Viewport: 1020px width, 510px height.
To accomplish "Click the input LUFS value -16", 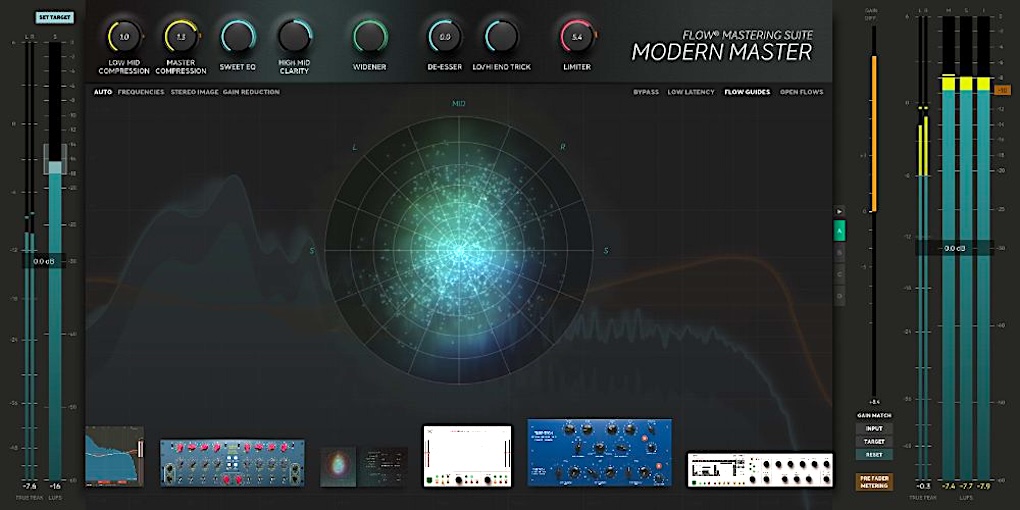I will pos(55,486).
